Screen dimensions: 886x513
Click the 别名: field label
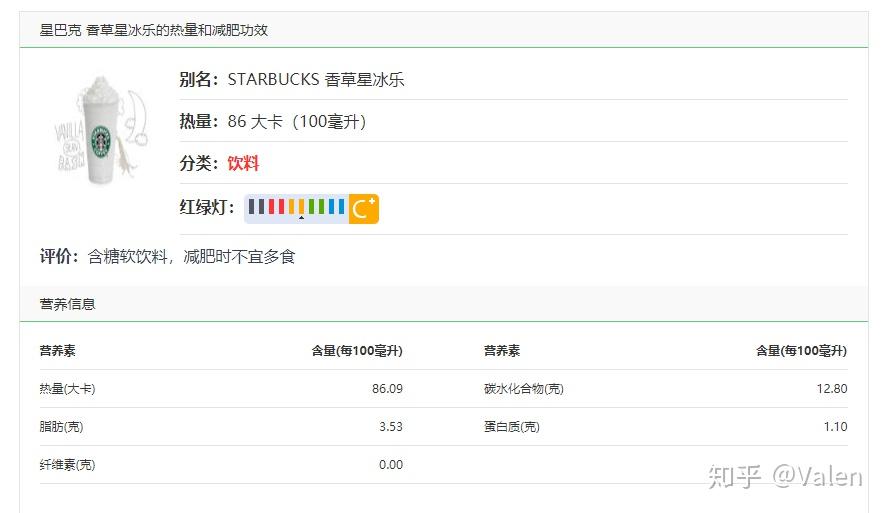coord(199,80)
